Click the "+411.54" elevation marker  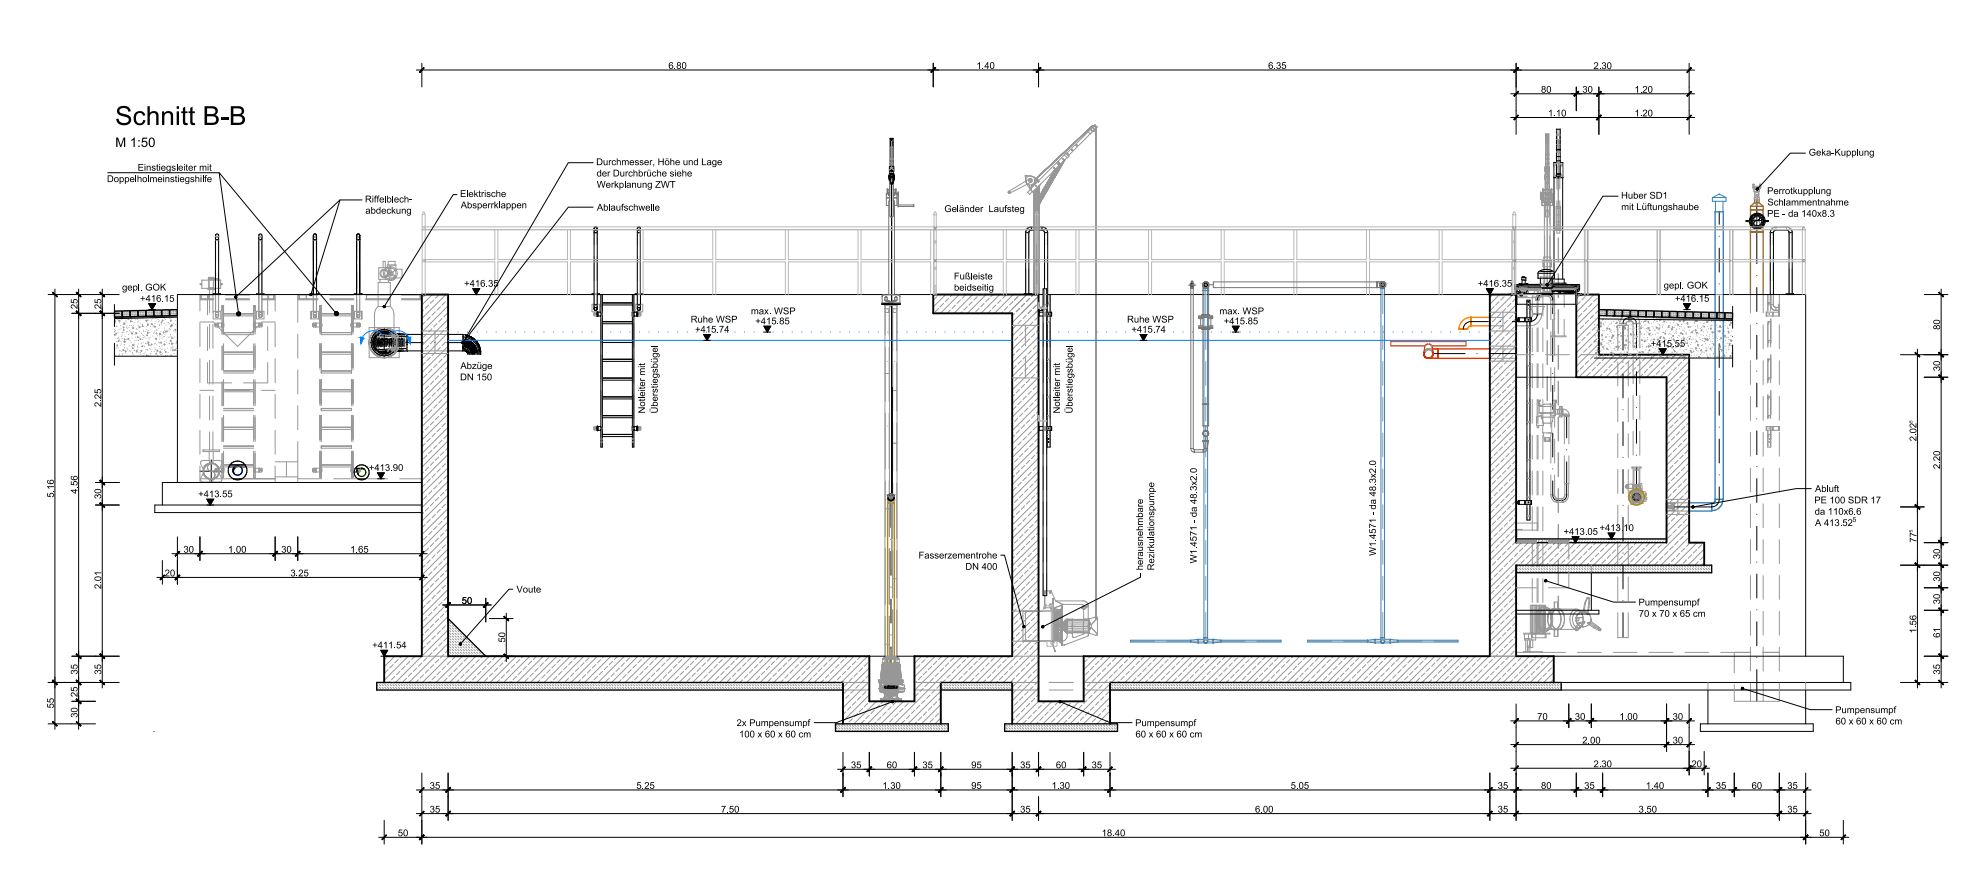pos(389,645)
